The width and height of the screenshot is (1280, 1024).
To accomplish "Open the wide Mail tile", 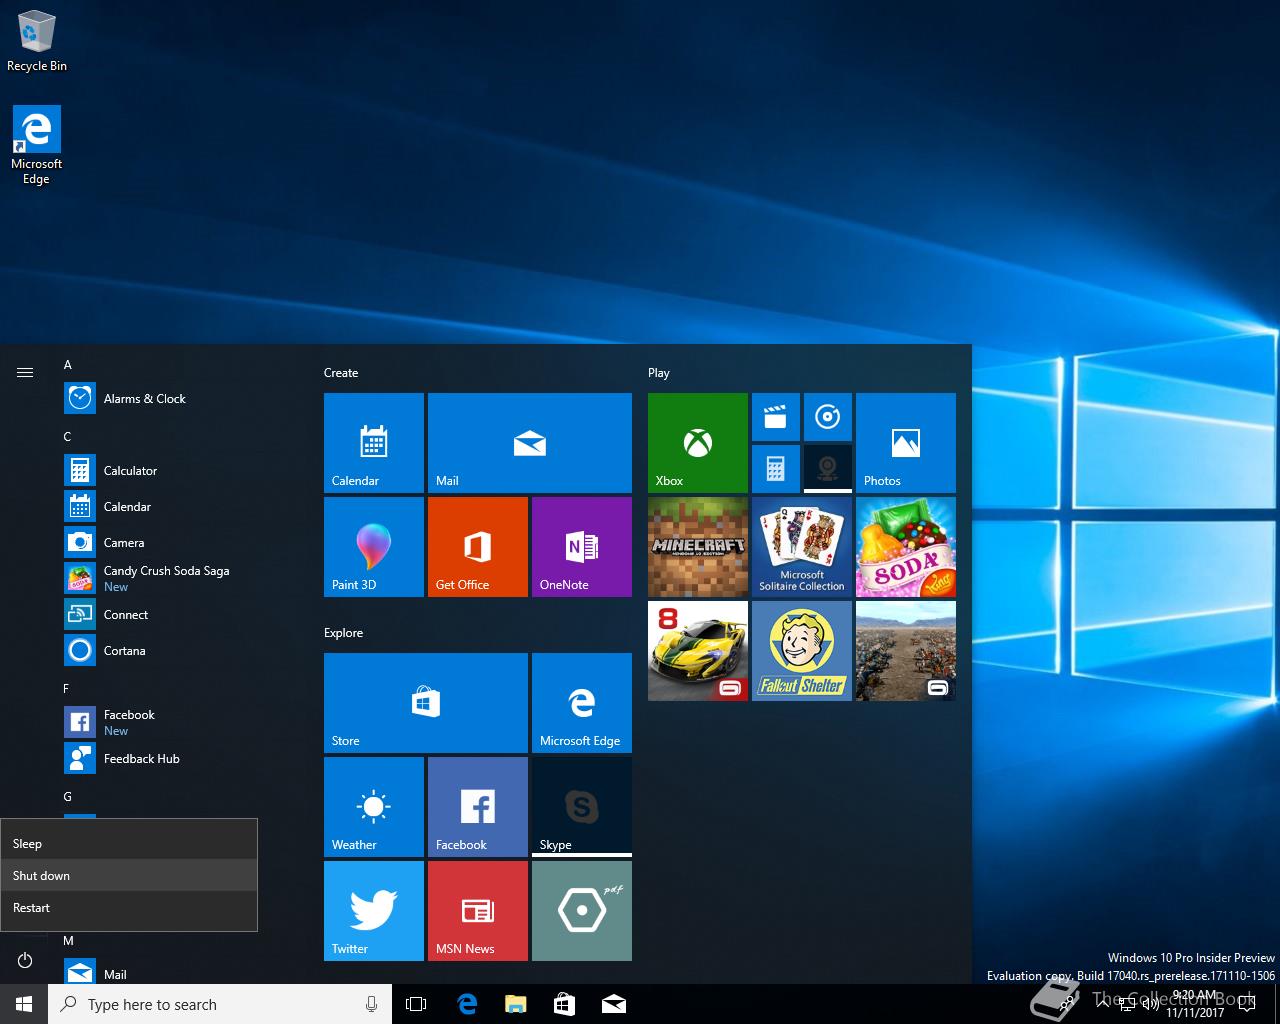I will click(530, 443).
